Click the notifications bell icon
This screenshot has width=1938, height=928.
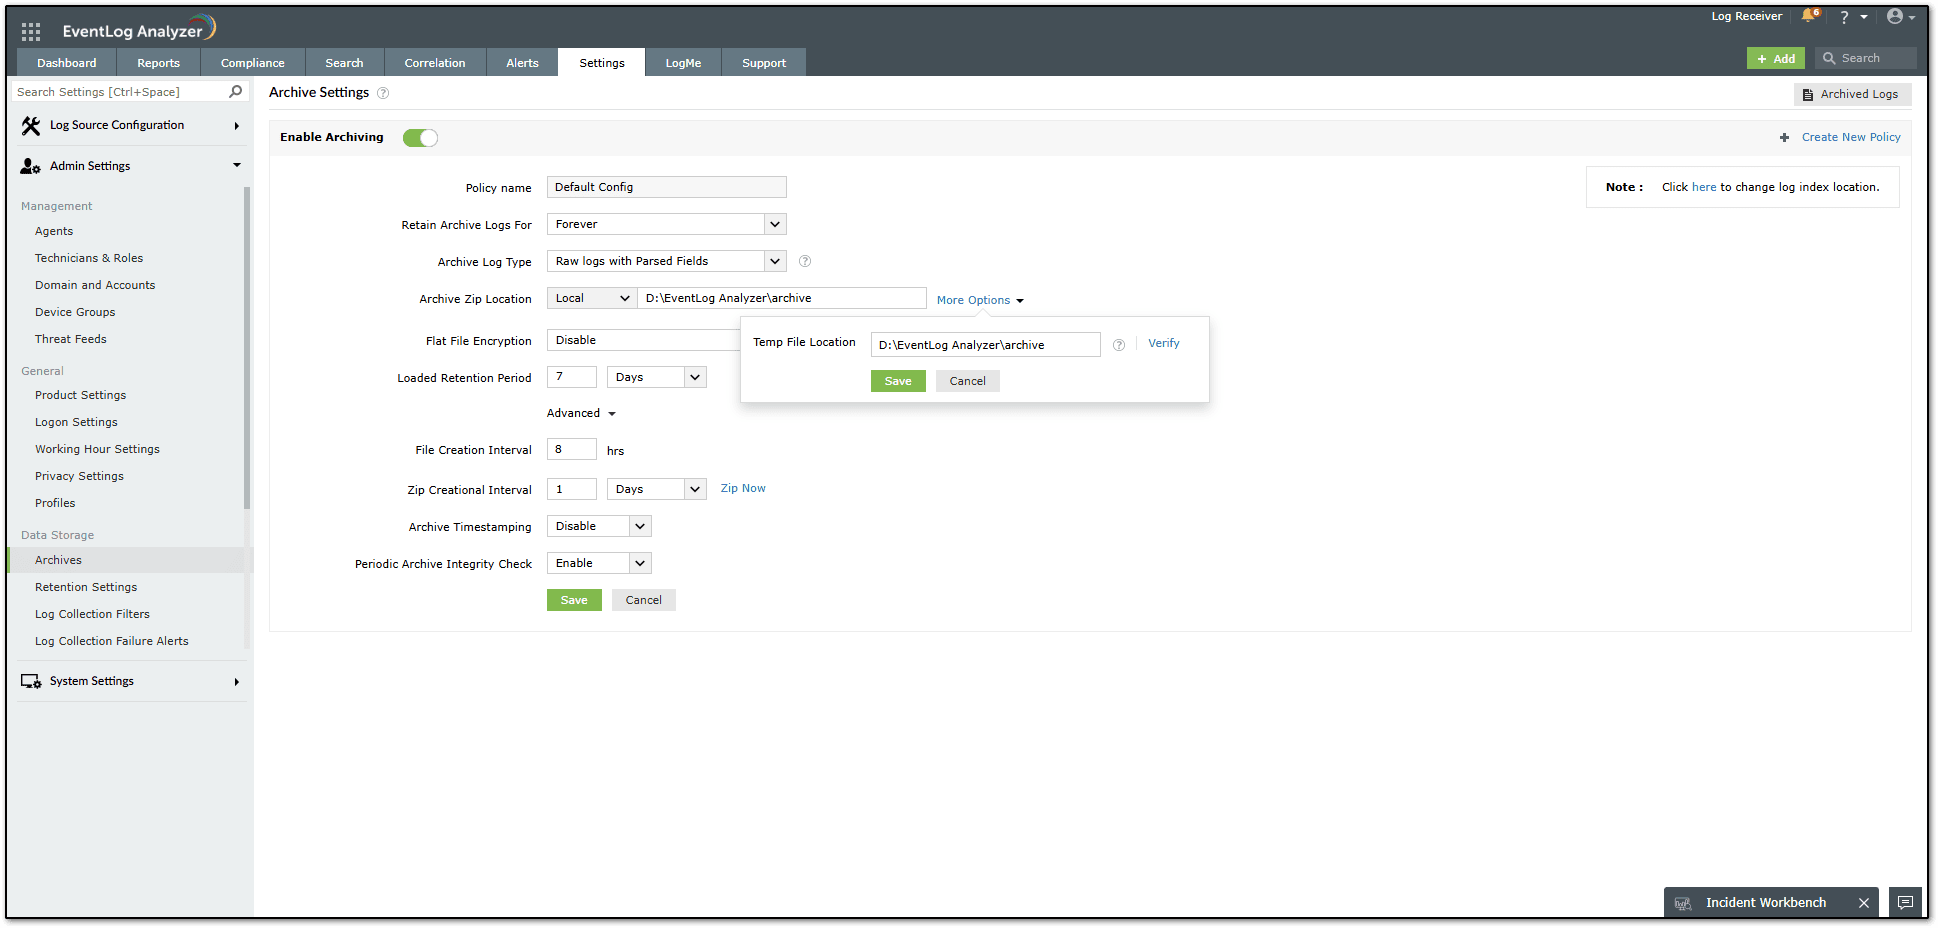(x=1808, y=16)
